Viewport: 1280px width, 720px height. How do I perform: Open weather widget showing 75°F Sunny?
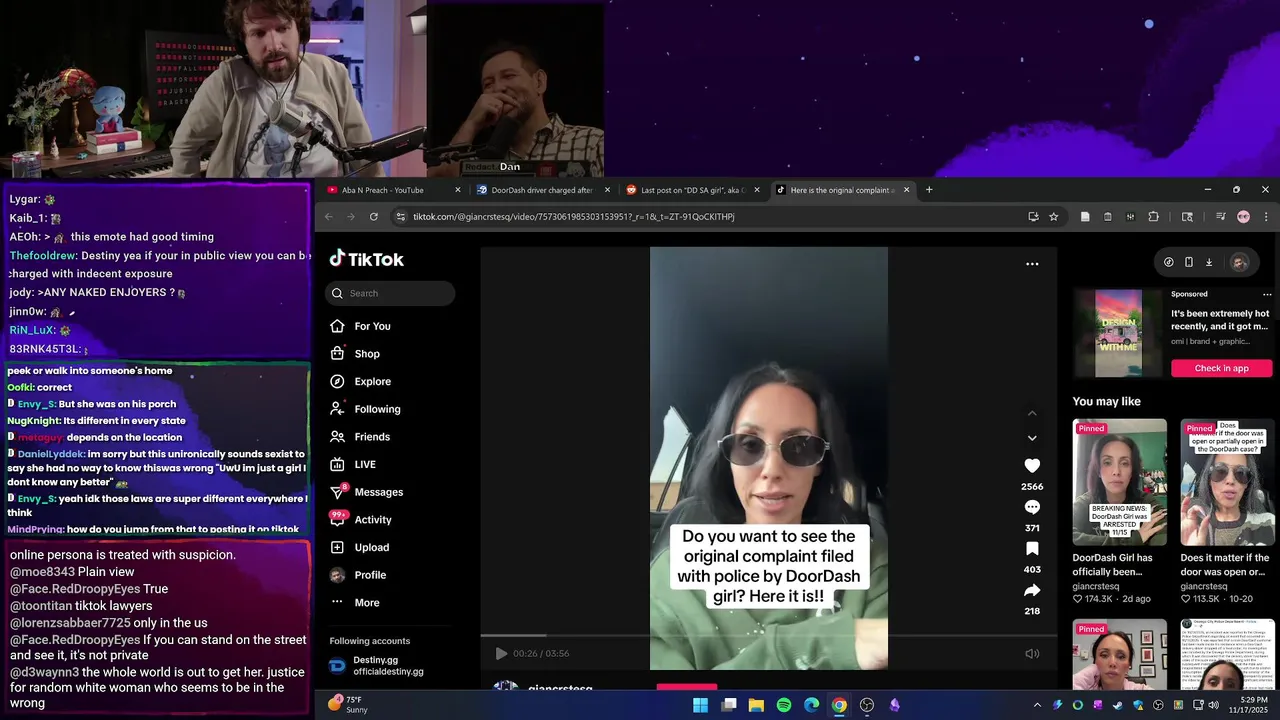347,705
